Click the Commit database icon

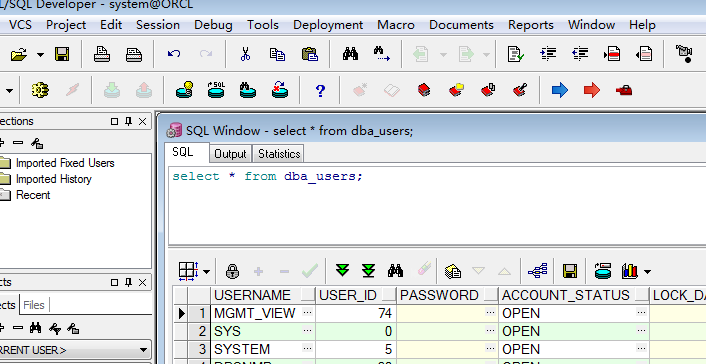(112, 90)
